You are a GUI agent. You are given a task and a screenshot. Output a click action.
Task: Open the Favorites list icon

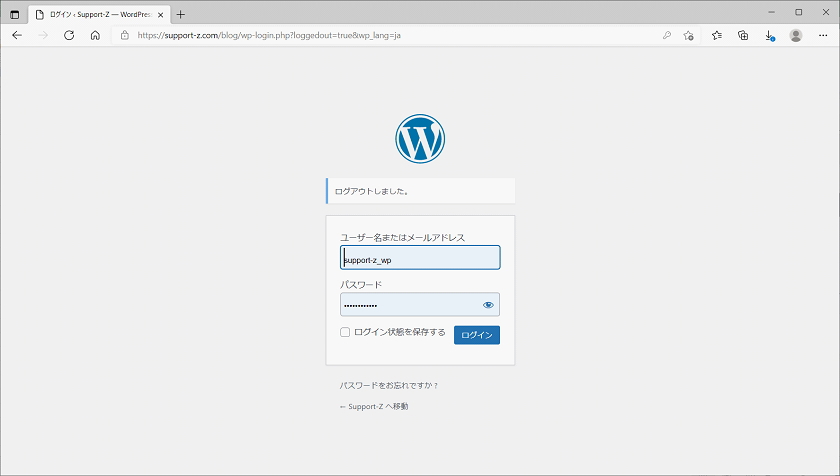pyautogui.click(x=717, y=35)
